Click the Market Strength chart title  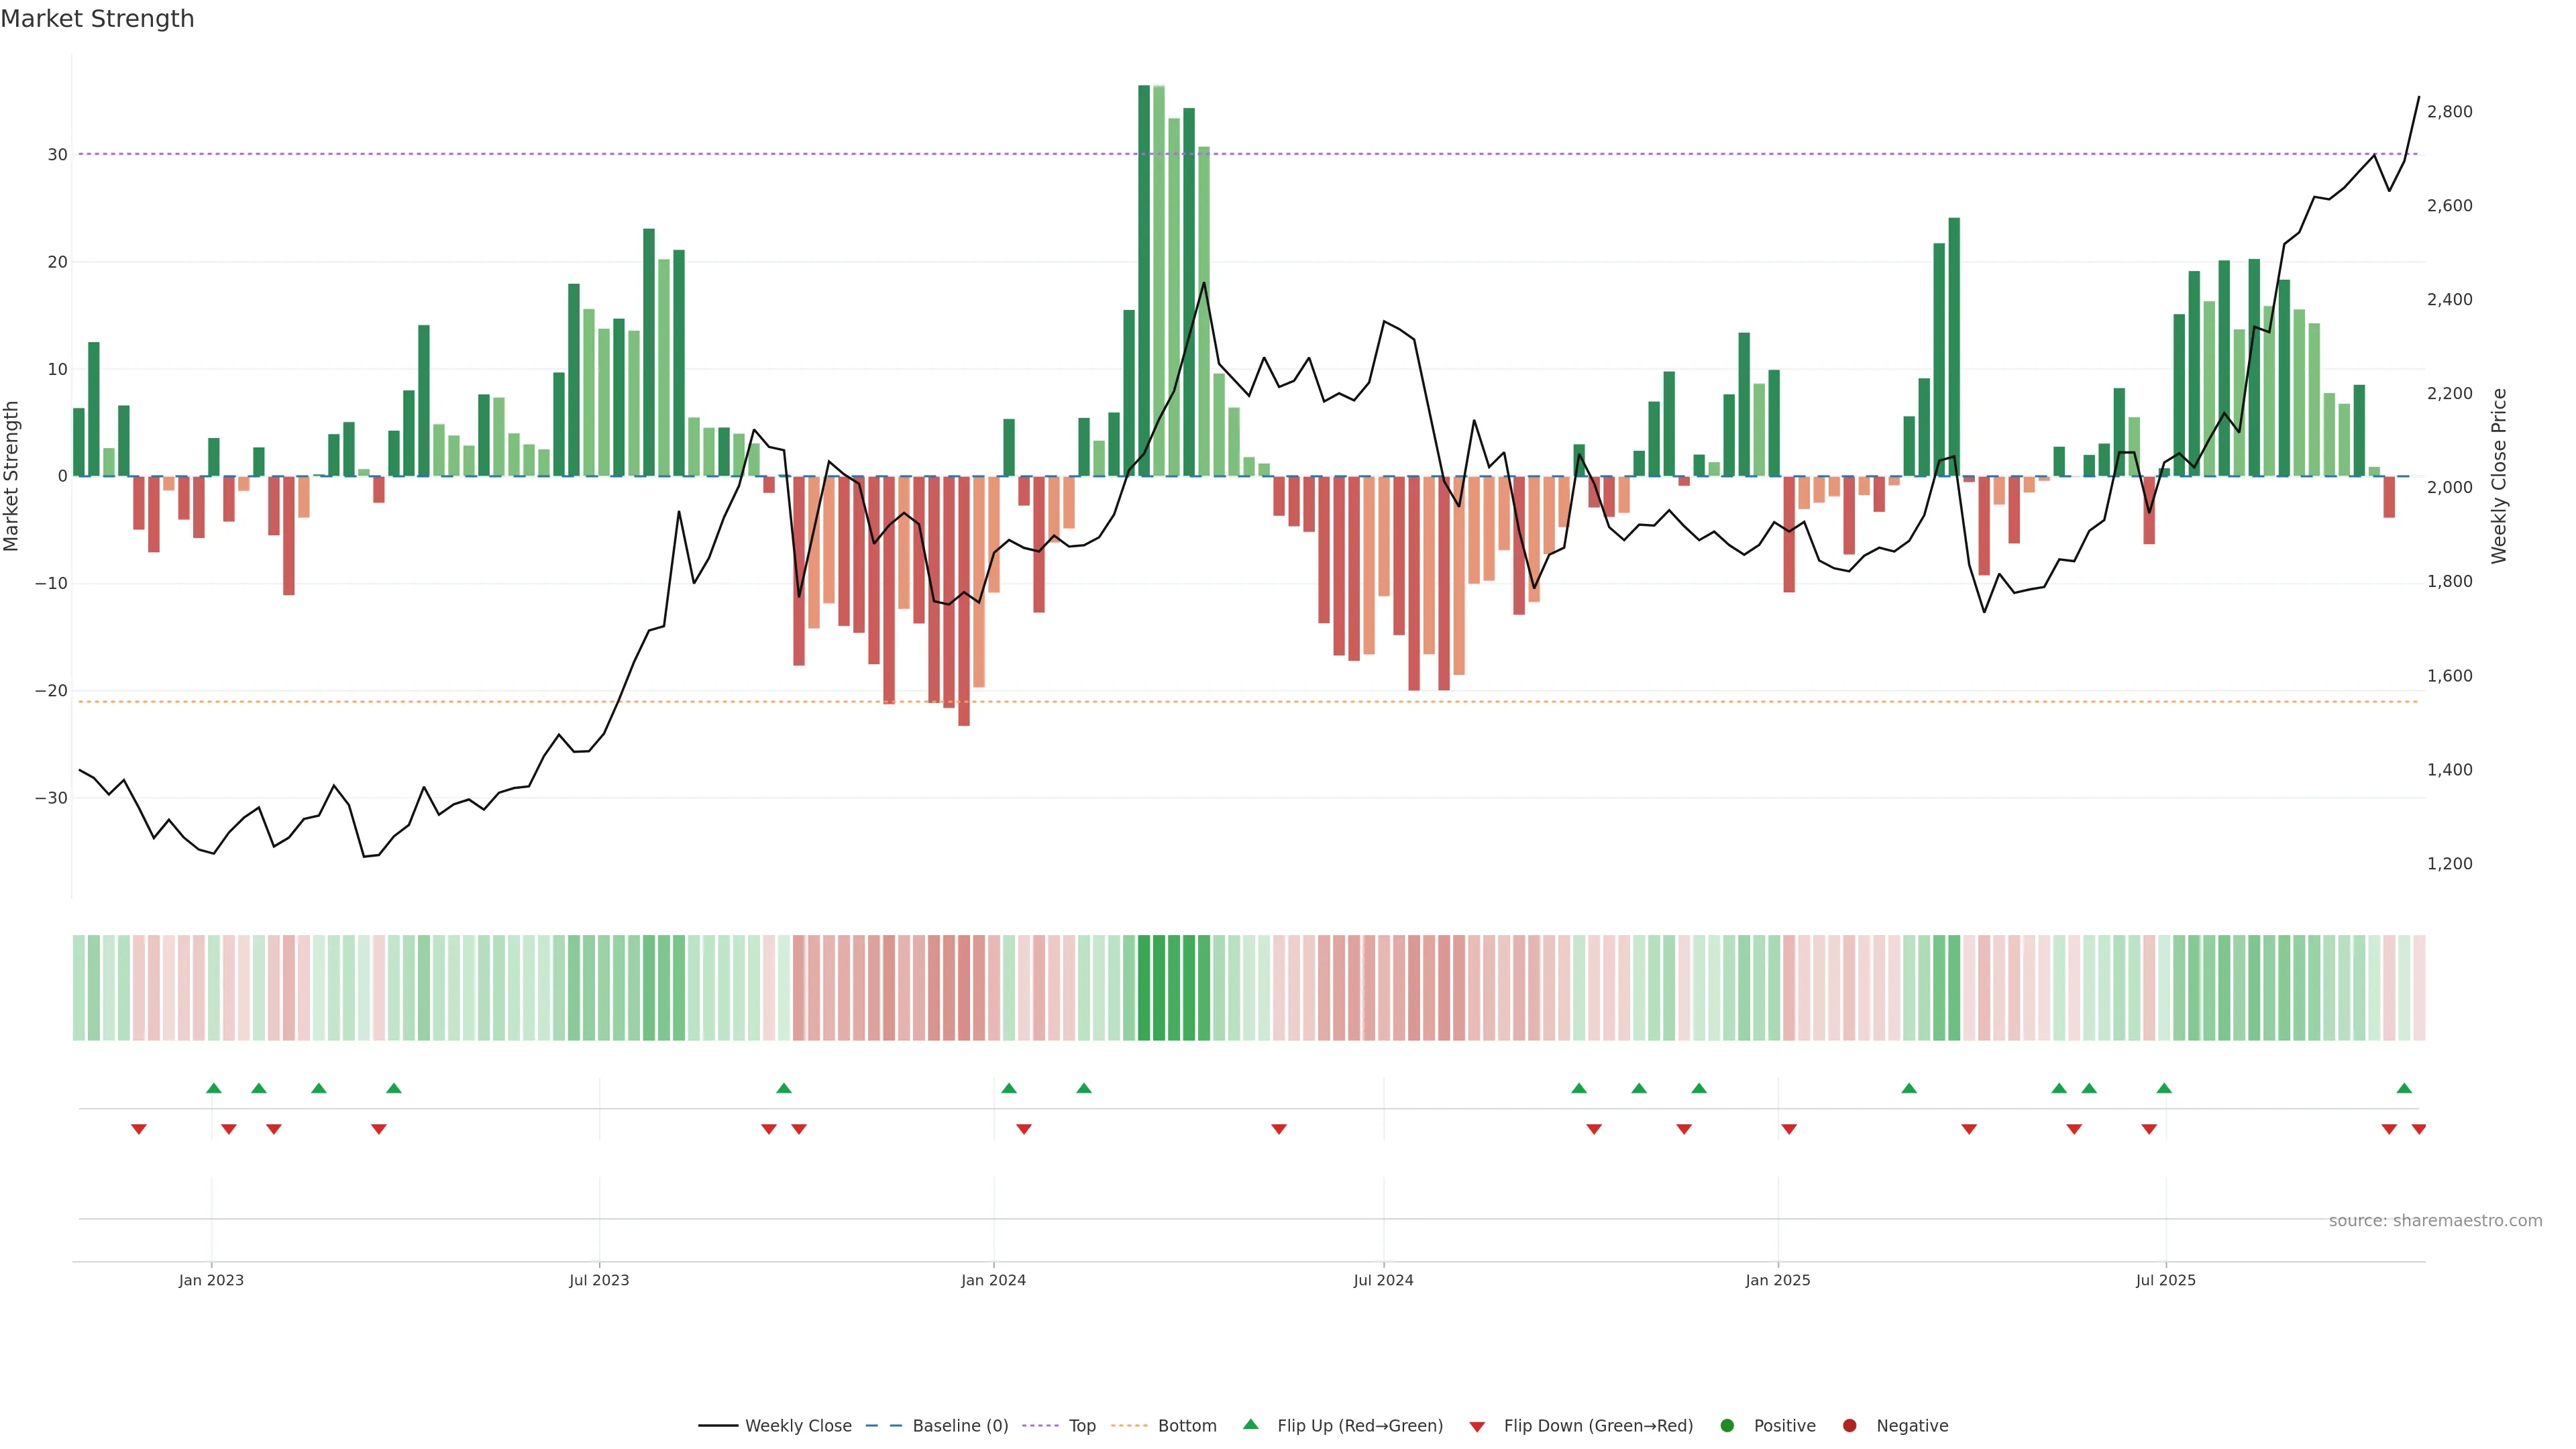tap(97, 19)
